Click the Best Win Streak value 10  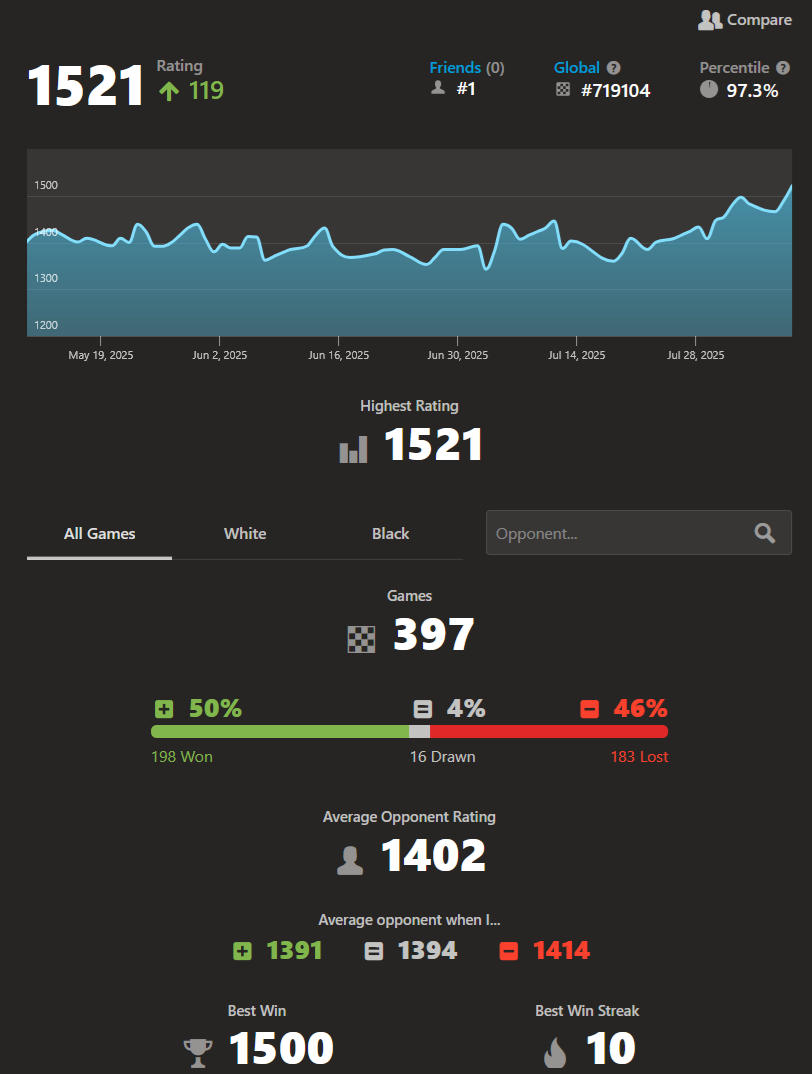click(611, 1048)
